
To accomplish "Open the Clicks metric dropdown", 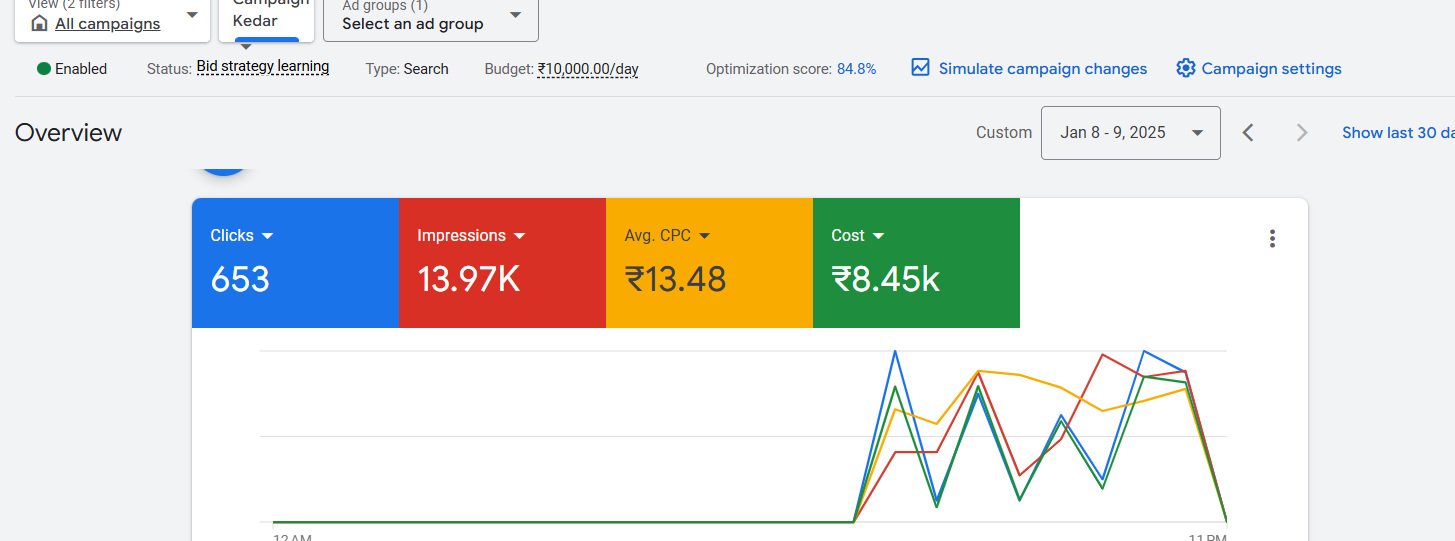I will point(267,236).
